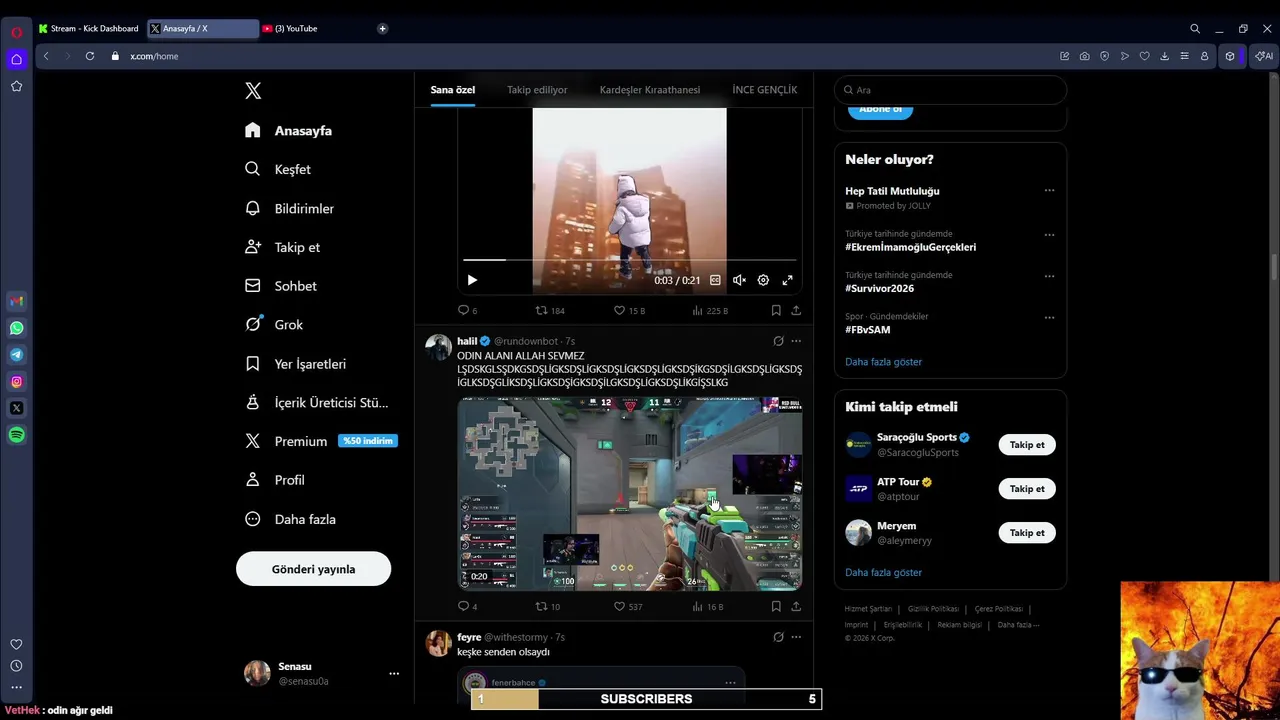Open options for Hep Tatil Mutluluğu trend

click(1049, 190)
